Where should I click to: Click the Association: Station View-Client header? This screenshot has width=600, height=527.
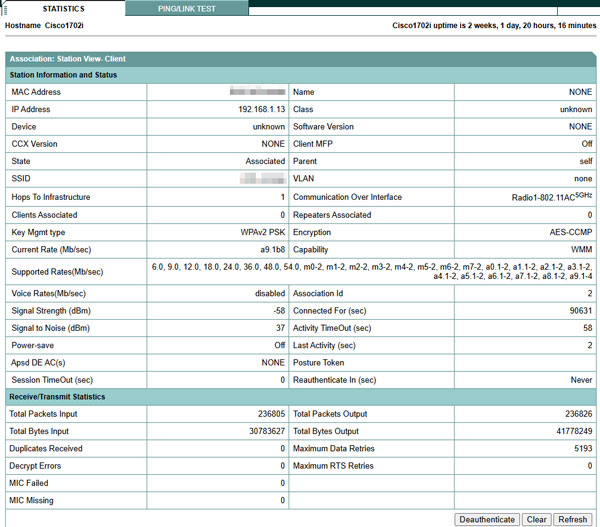[x=68, y=59]
